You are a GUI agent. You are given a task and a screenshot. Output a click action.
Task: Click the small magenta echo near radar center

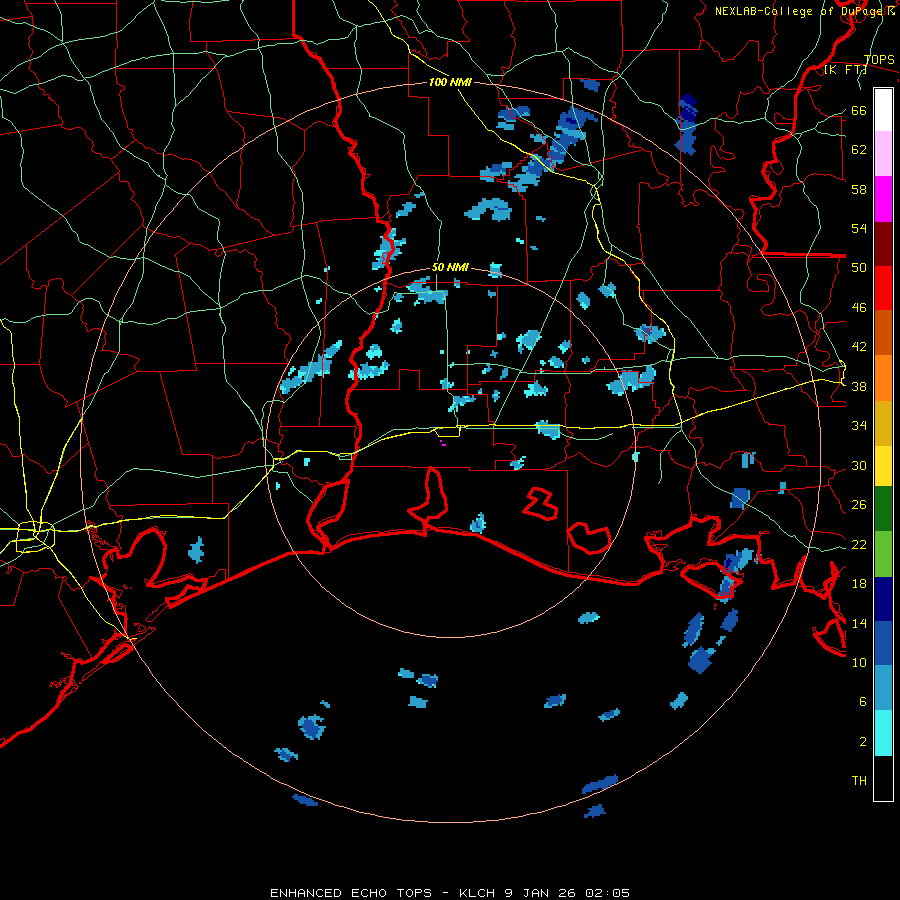(443, 443)
